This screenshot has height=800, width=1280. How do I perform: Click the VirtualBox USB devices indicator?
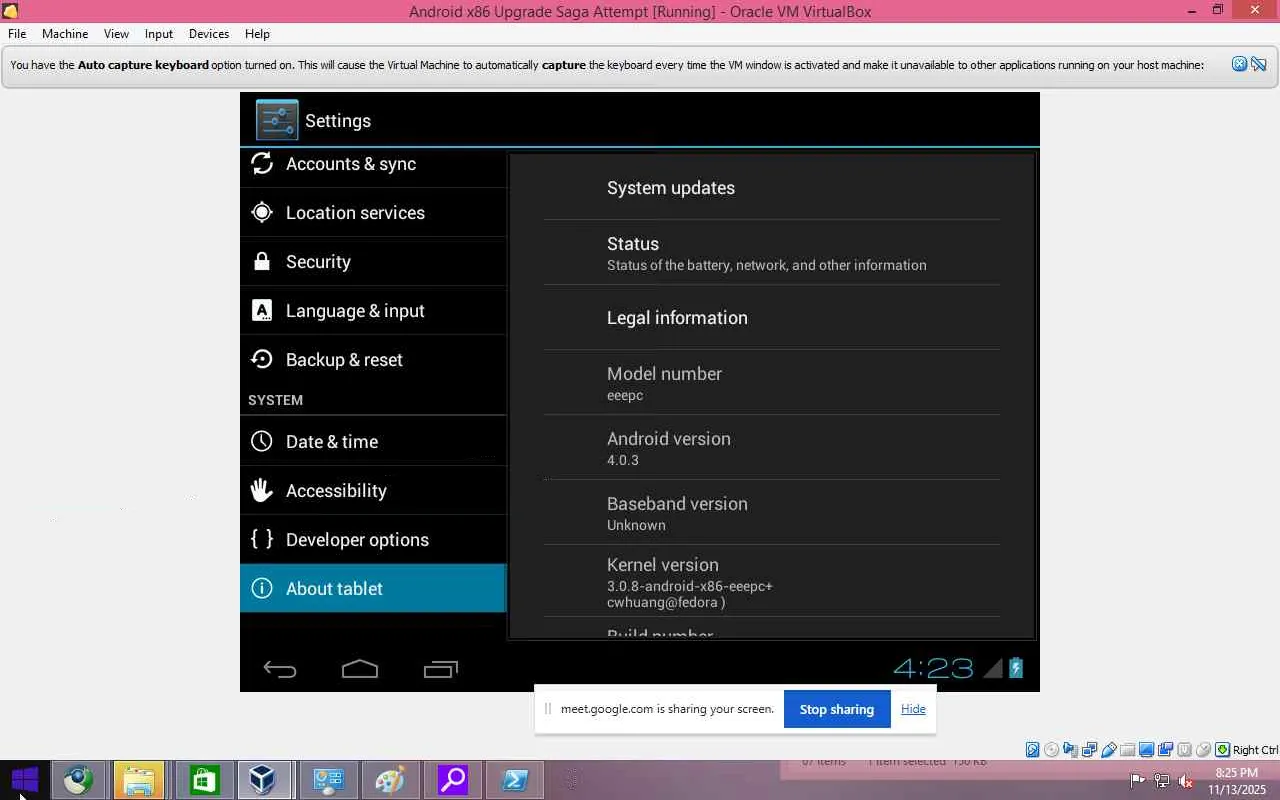[x=1109, y=750]
